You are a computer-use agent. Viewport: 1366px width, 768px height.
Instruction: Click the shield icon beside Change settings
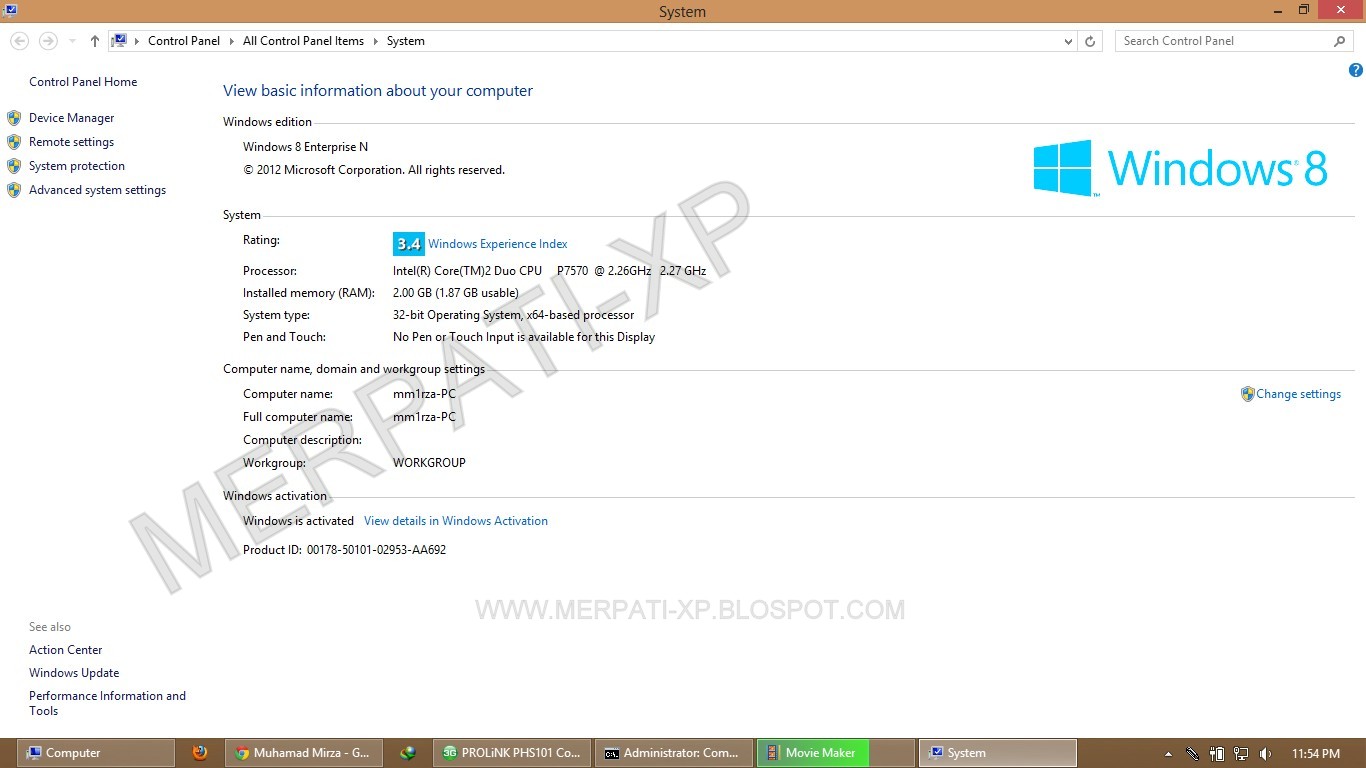pyautogui.click(x=1247, y=394)
